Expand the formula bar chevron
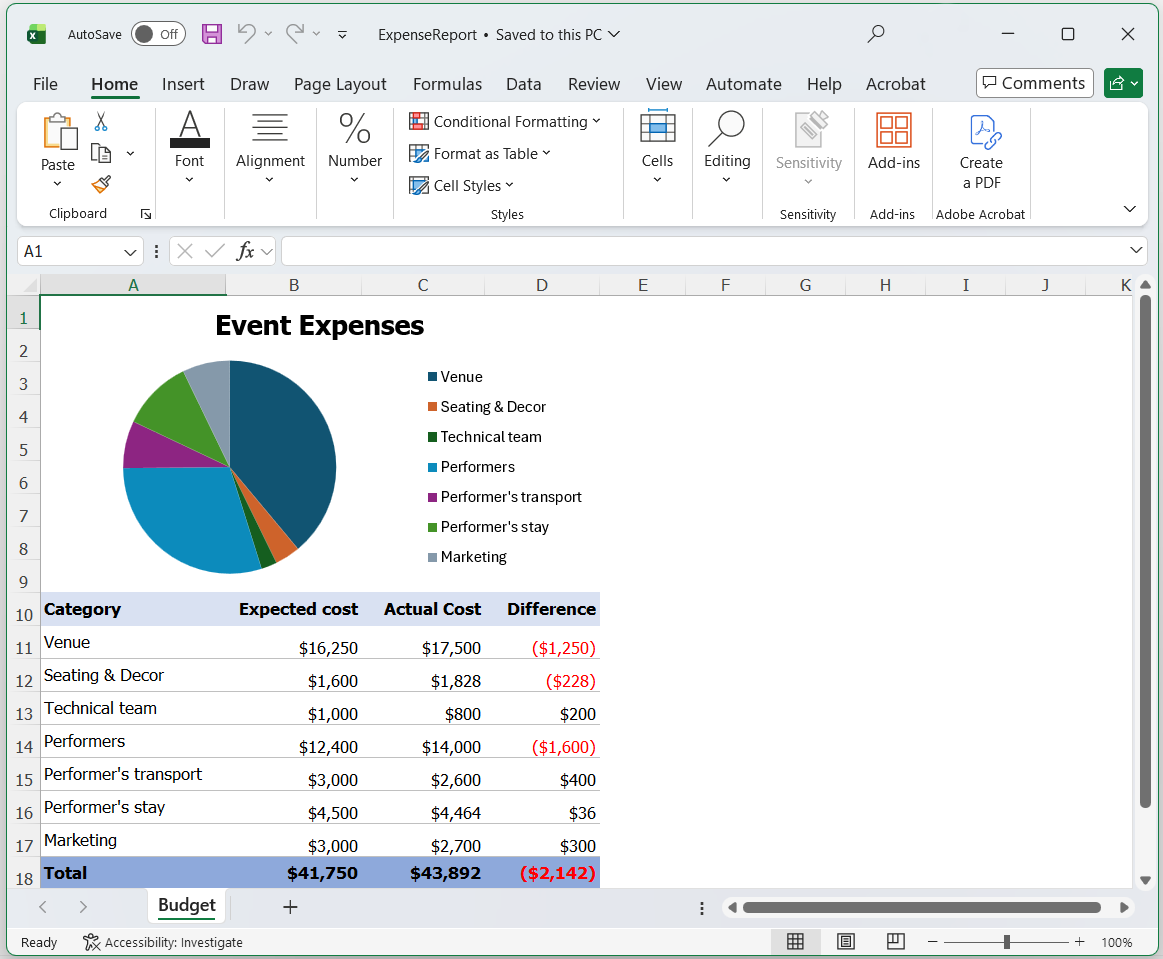This screenshot has width=1163, height=959. pyautogui.click(x=1136, y=250)
